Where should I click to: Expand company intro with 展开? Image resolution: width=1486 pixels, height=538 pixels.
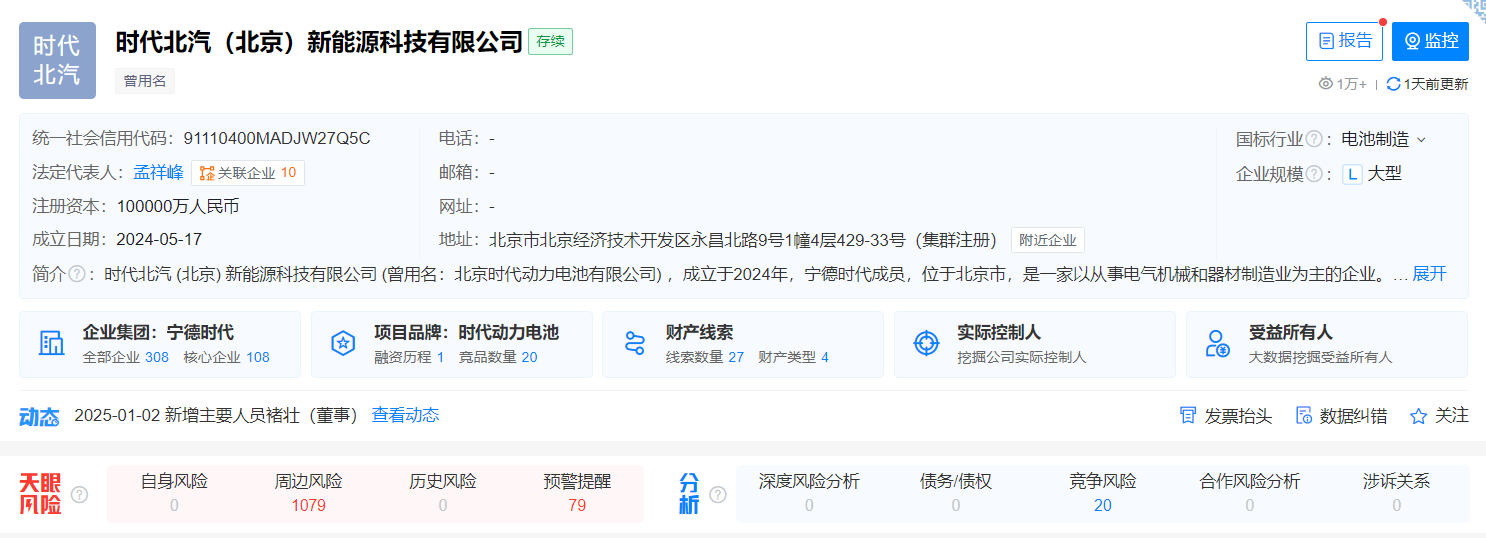pyautogui.click(x=1428, y=274)
